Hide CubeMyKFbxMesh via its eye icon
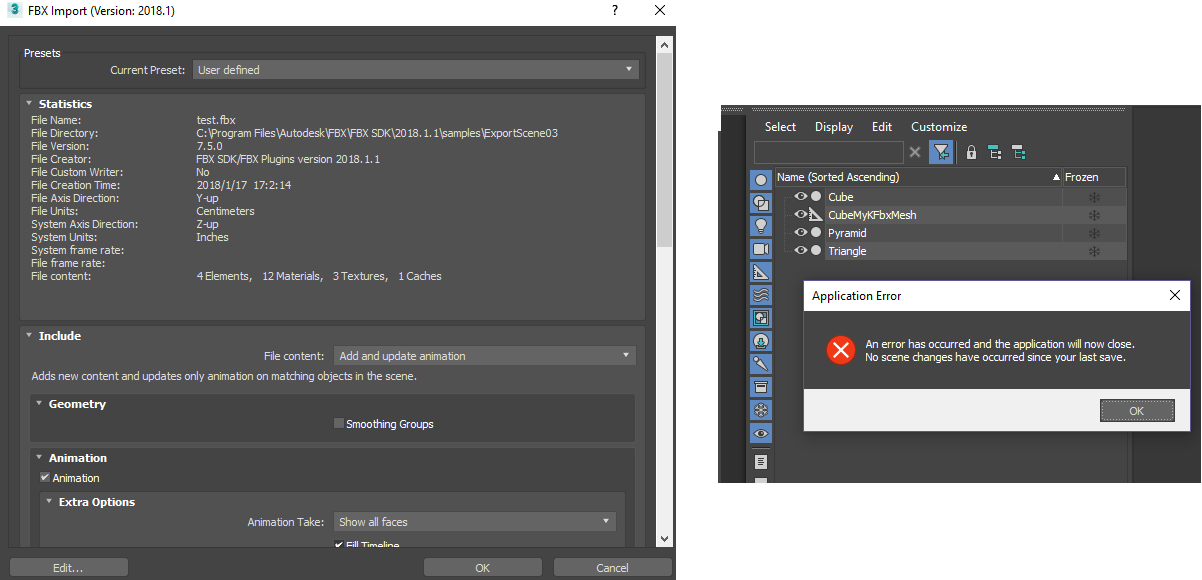This screenshot has height=580, width=1202. (801, 215)
